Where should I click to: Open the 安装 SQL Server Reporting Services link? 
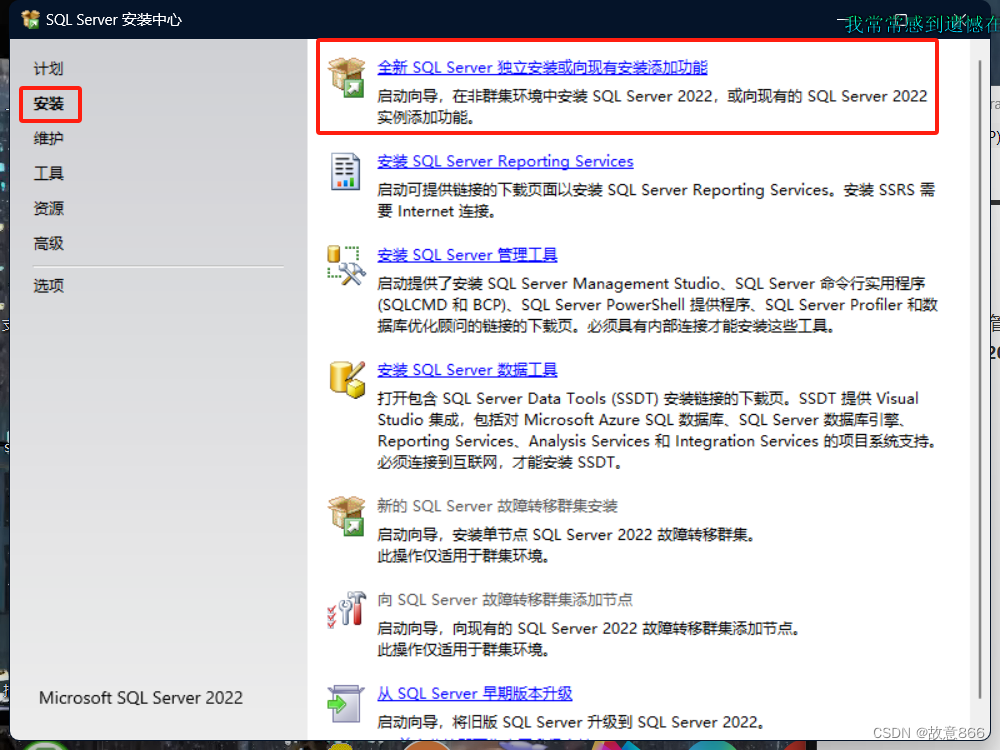[505, 161]
